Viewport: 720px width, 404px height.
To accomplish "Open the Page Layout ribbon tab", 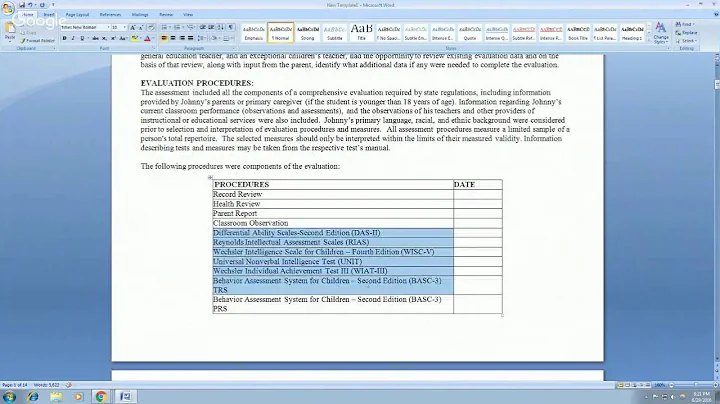I will click(x=77, y=15).
